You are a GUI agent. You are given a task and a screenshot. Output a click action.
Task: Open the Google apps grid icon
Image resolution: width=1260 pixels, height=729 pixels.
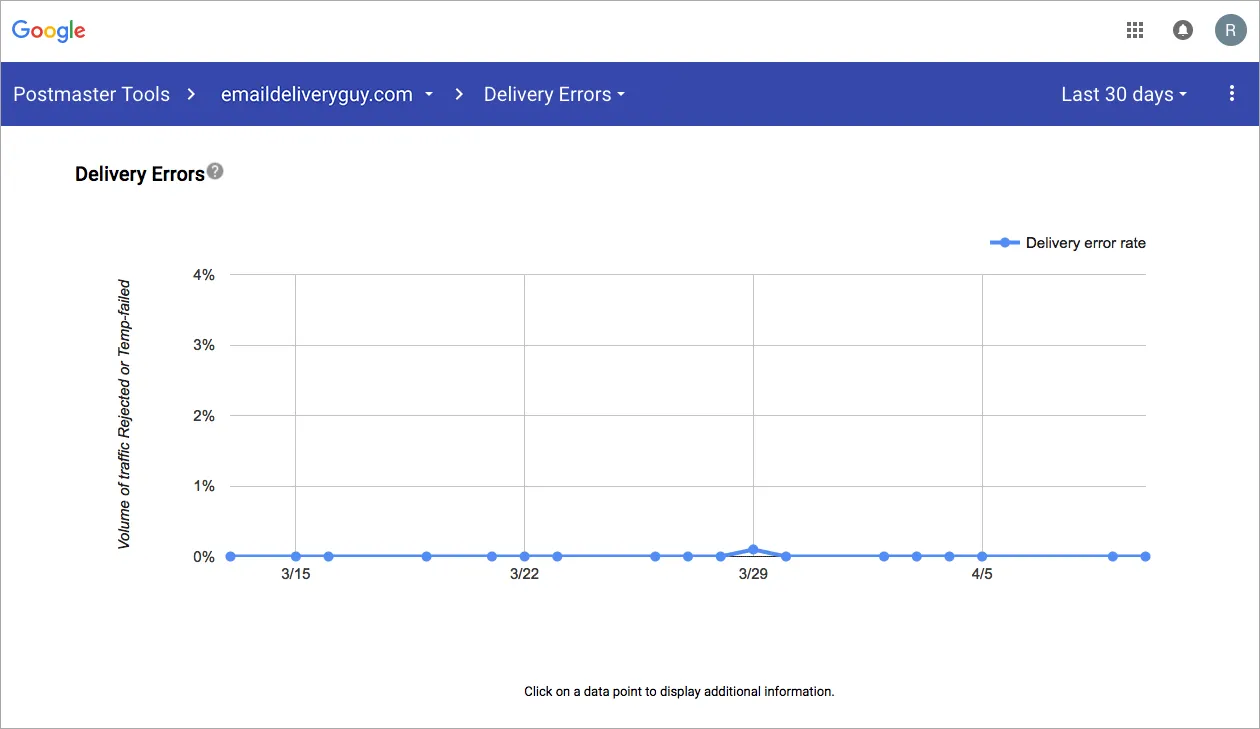coord(1135,30)
